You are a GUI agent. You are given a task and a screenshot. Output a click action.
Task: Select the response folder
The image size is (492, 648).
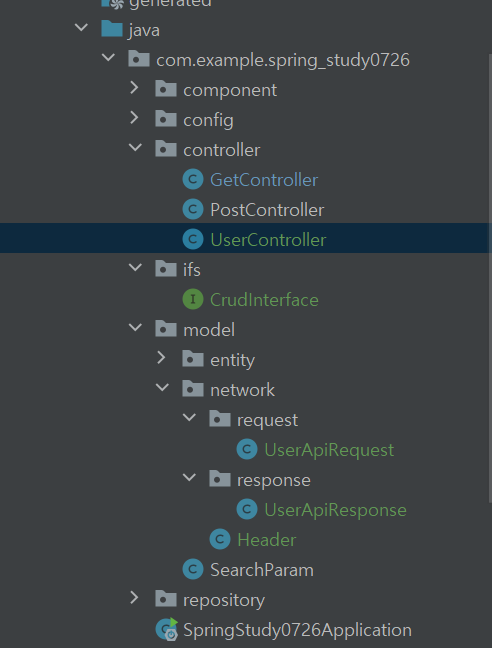pos(273,480)
